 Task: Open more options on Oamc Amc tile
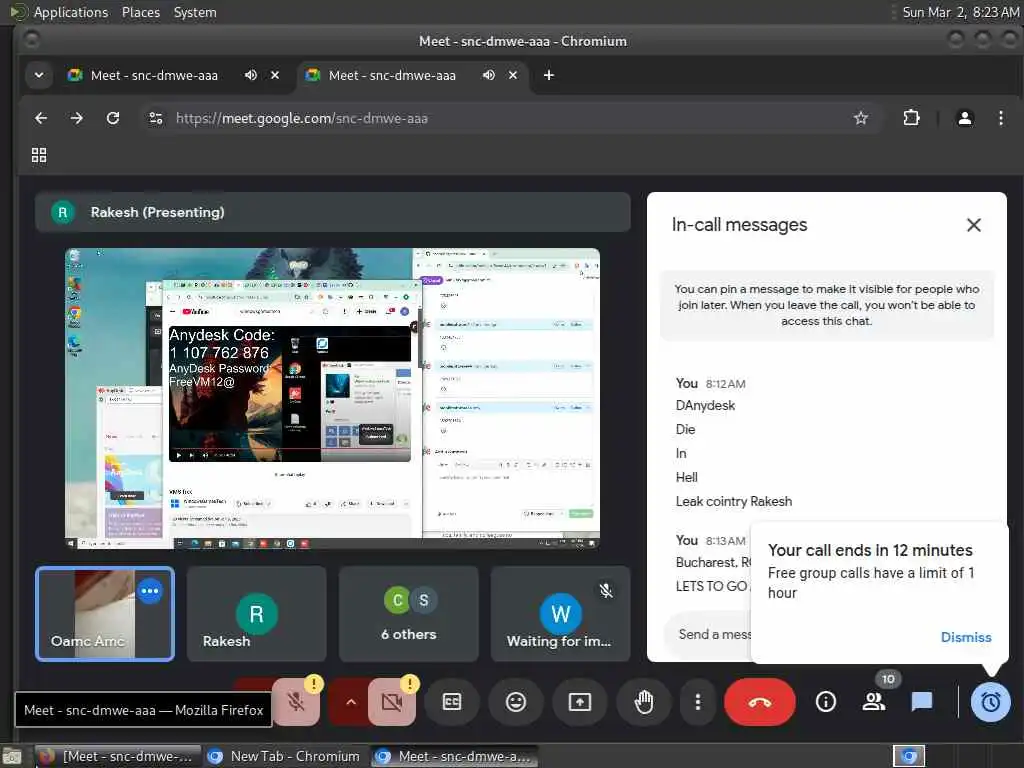[x=150, y=591]
